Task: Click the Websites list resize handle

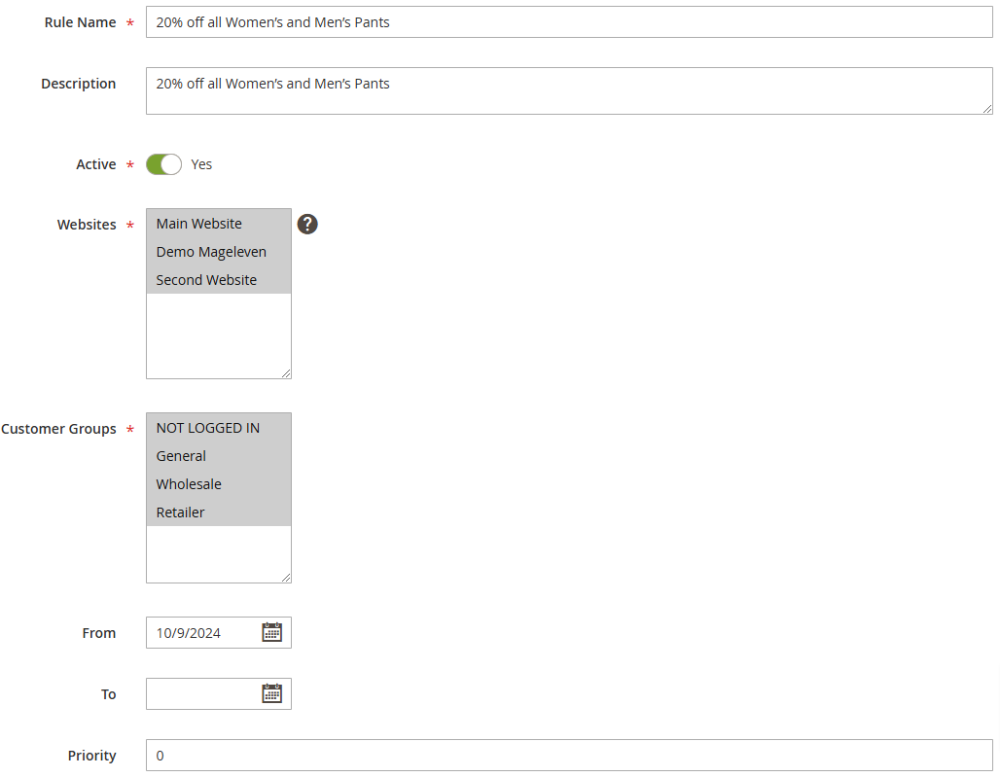Action: pyautogui.click(x=286, y=373)
